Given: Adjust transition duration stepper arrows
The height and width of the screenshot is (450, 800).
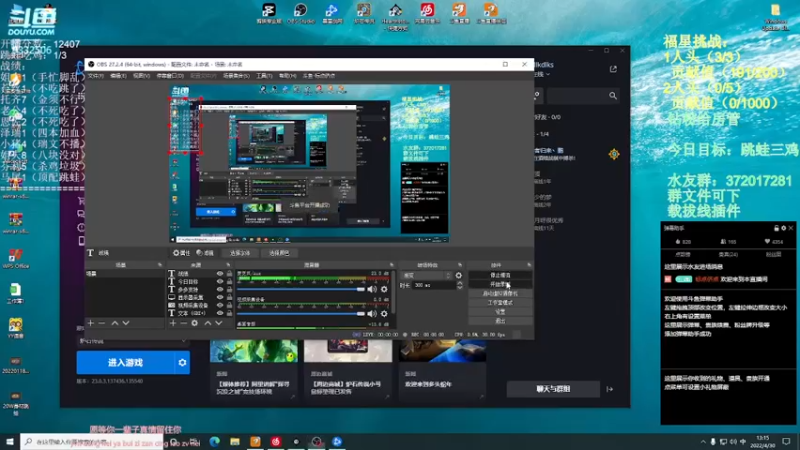Looking at the screenshot, I should pos(459,286).
